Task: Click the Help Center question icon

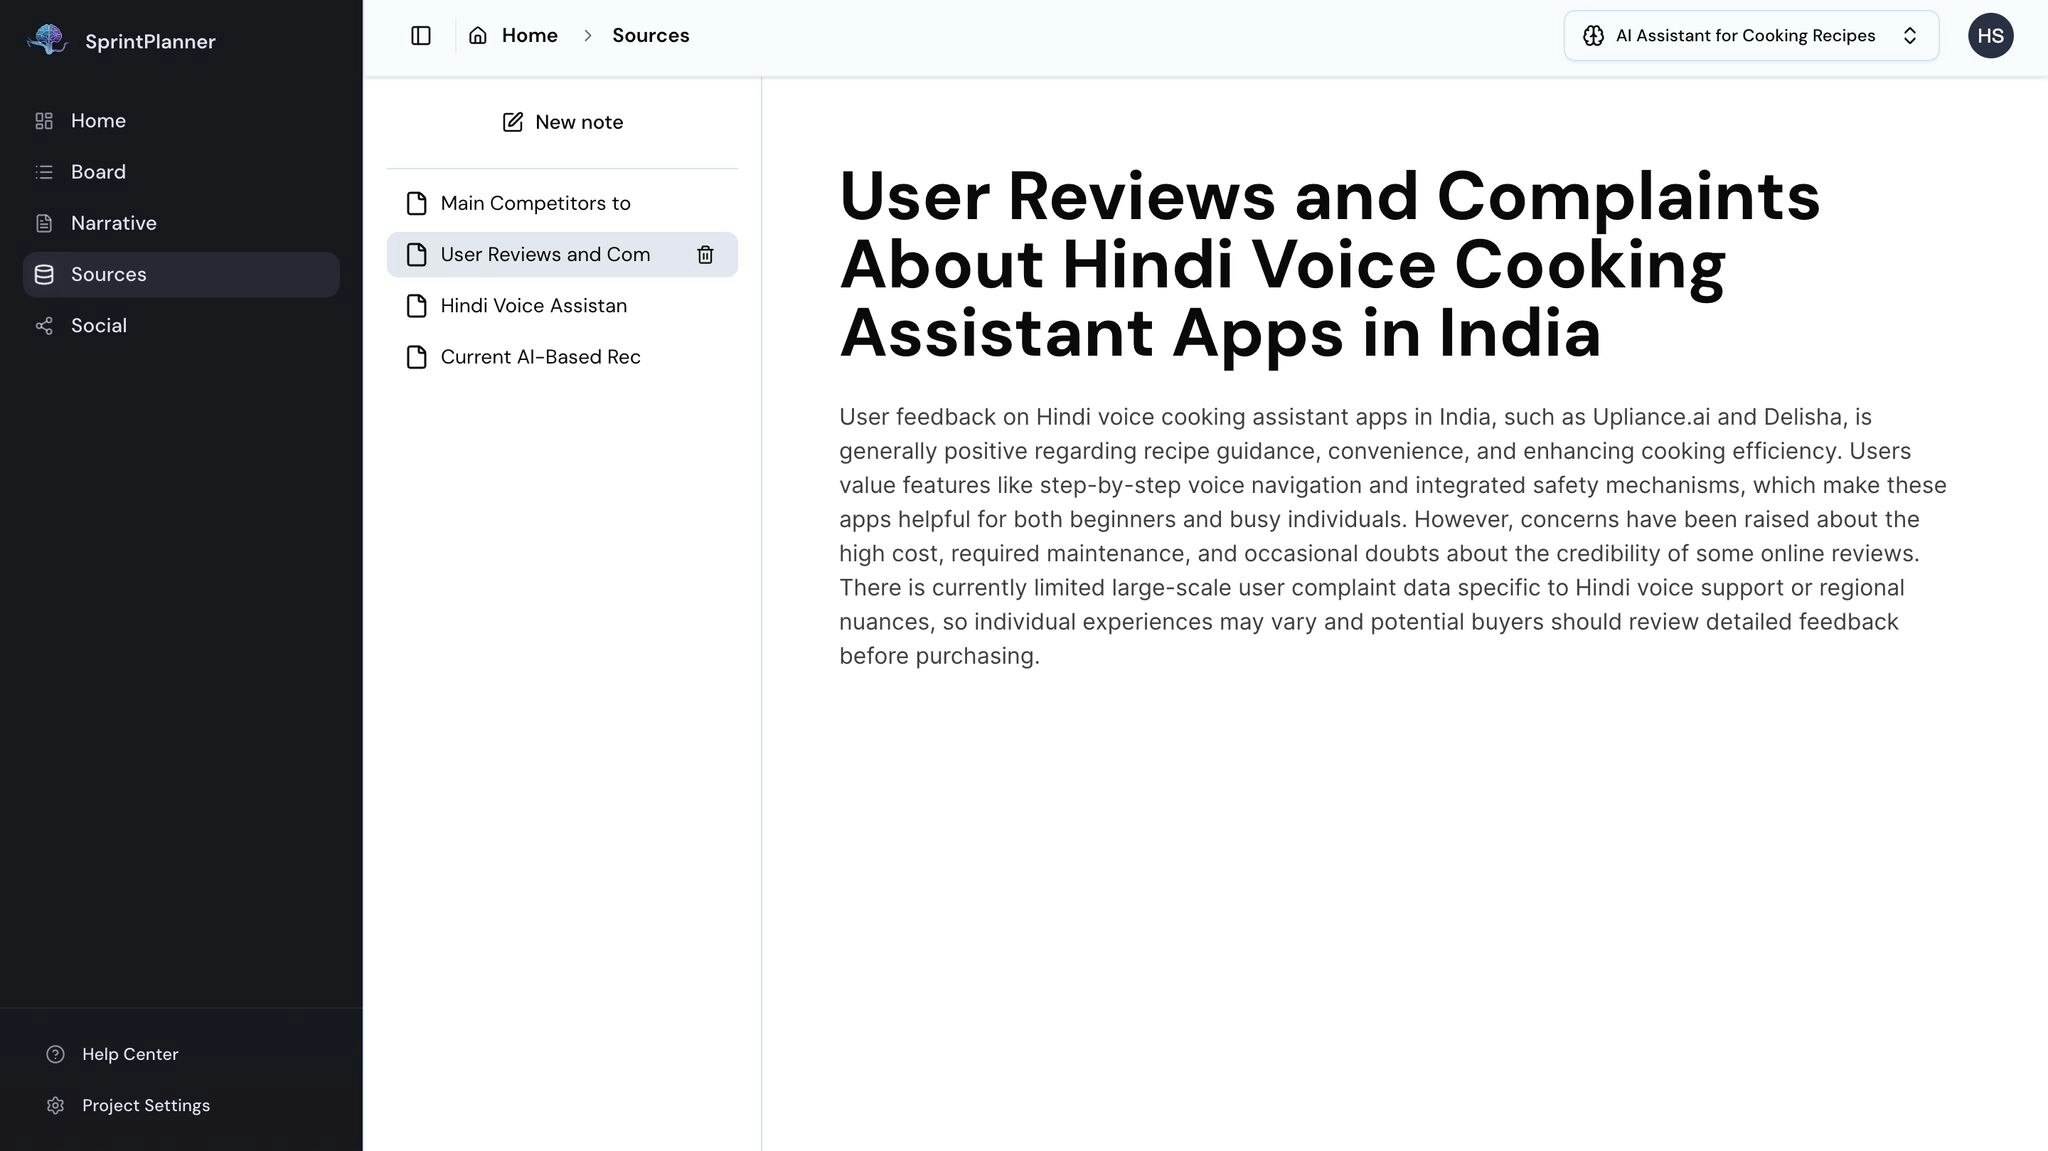Action: [56, 1054]
